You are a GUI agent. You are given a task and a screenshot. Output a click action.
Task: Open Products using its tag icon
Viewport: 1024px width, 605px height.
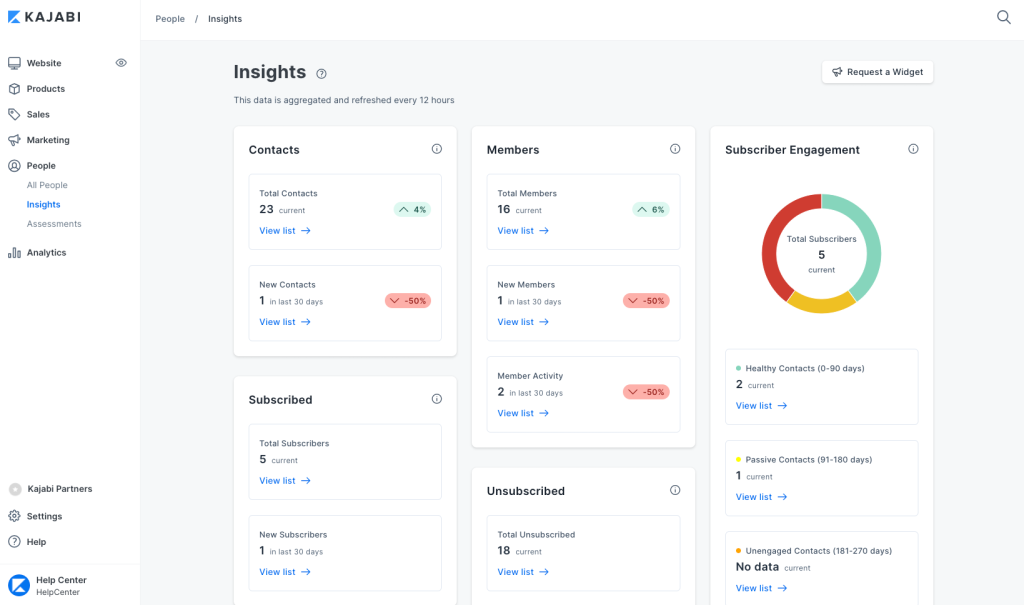[x=14, y=88]
